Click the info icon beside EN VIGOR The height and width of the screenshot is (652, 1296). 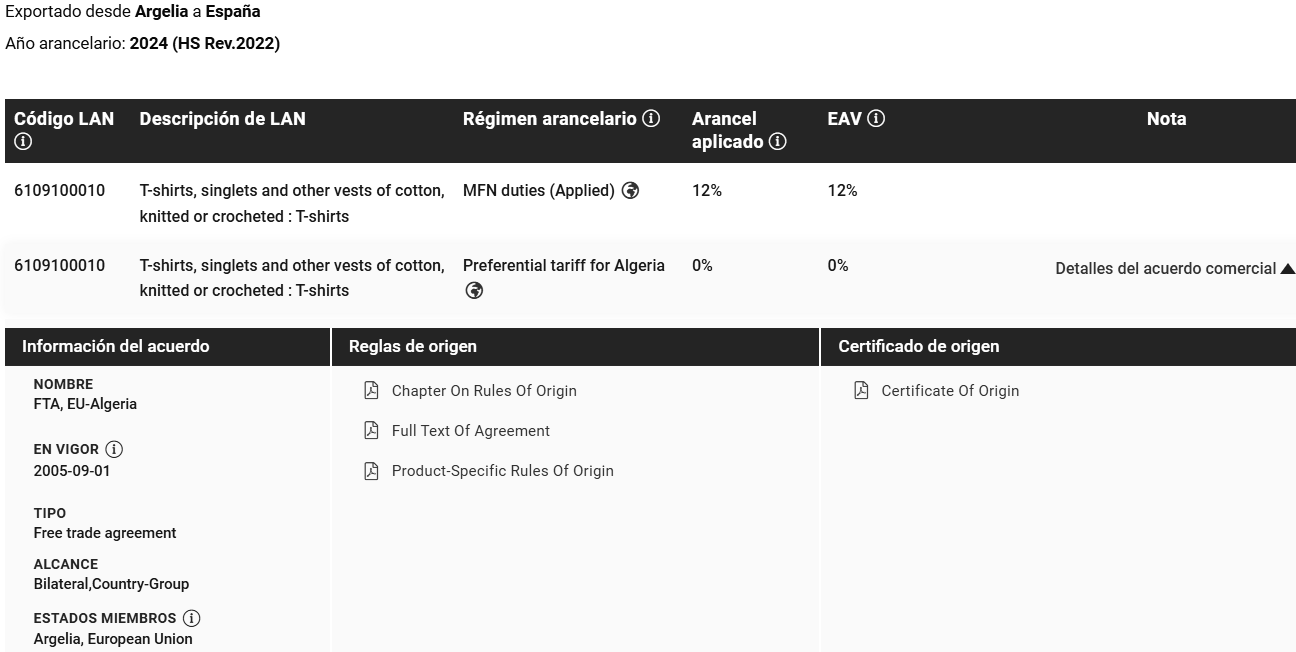click(x=114, y=449)
